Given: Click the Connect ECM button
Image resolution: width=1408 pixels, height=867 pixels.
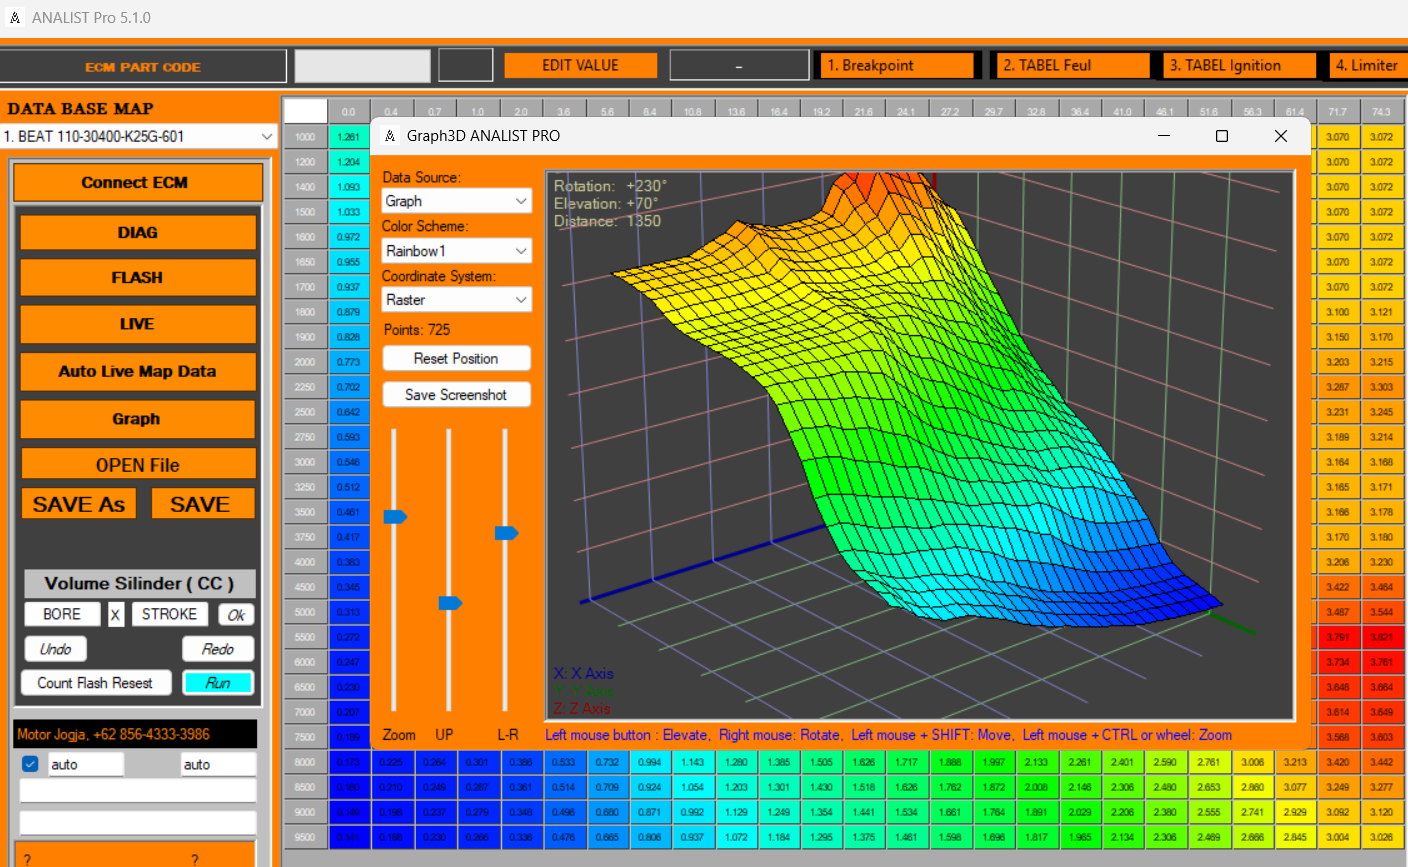Looking at the screenshot, I should click(x=138, y=183).
